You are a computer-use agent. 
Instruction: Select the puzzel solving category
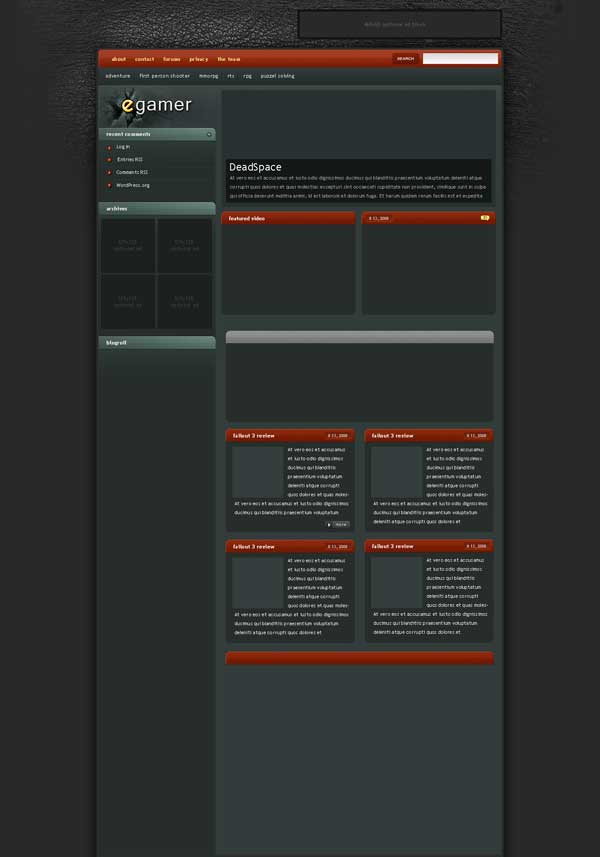[277, 76]
